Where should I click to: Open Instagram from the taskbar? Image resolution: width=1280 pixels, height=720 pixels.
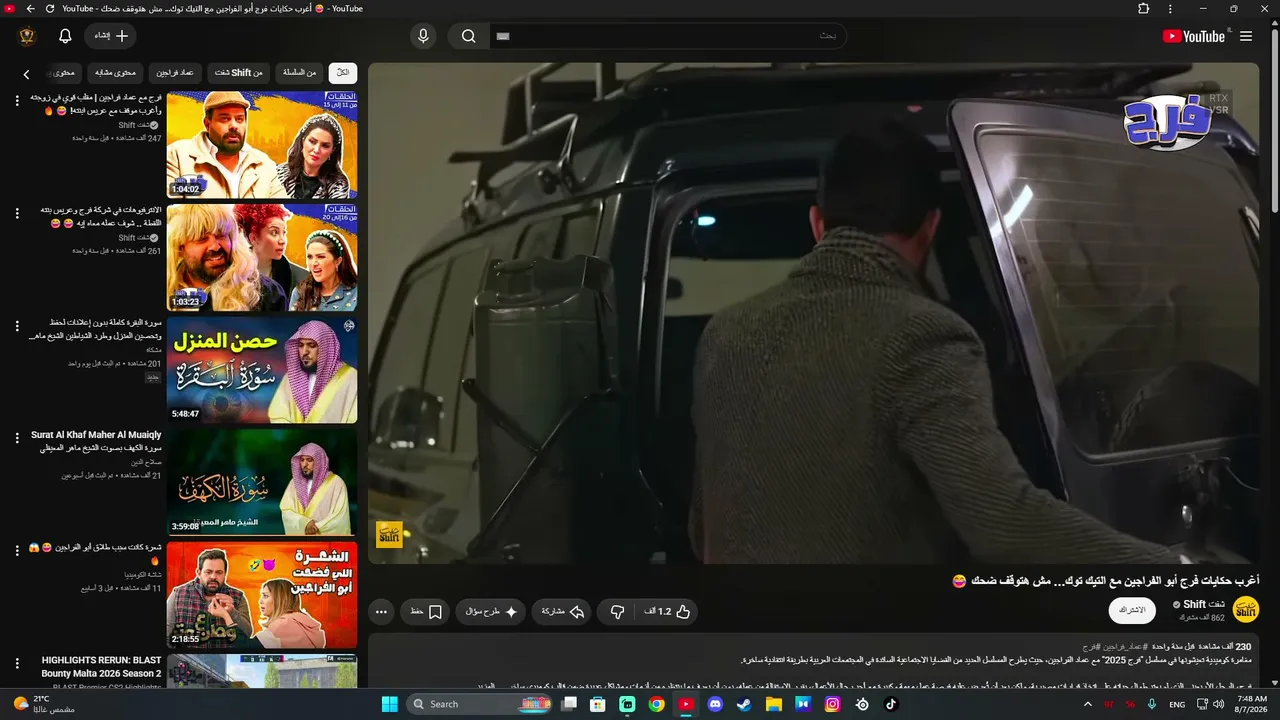832,704
